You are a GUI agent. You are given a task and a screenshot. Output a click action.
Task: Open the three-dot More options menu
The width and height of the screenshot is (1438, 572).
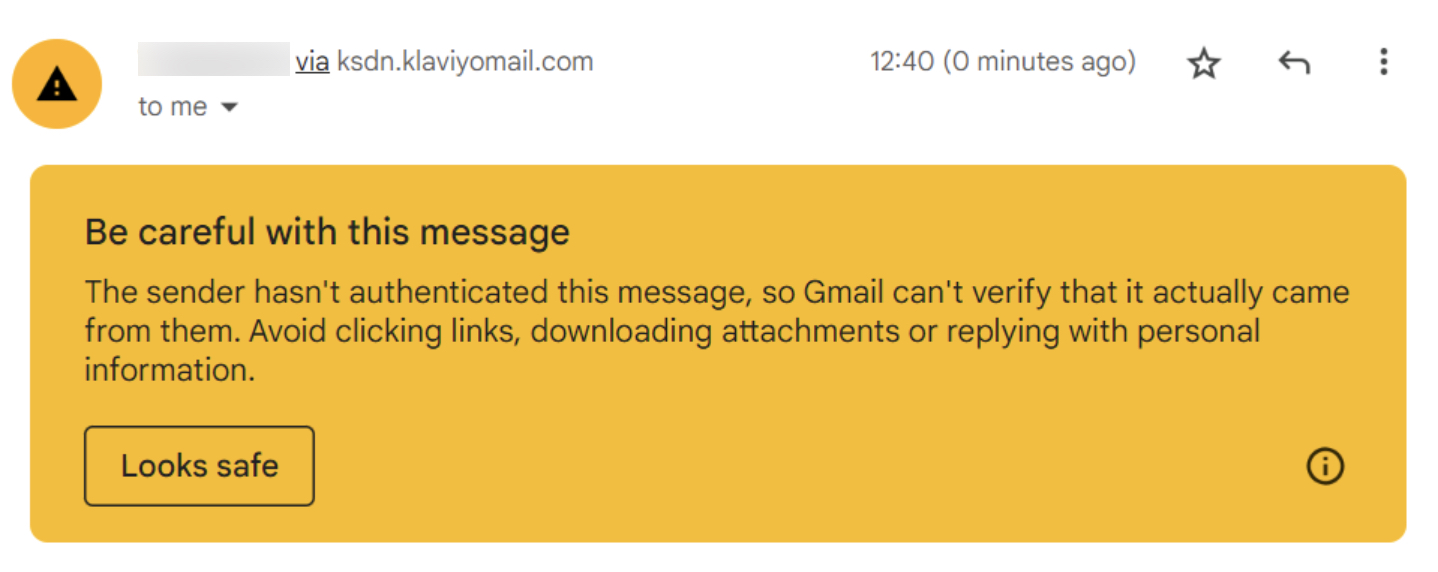[1383, 62]
